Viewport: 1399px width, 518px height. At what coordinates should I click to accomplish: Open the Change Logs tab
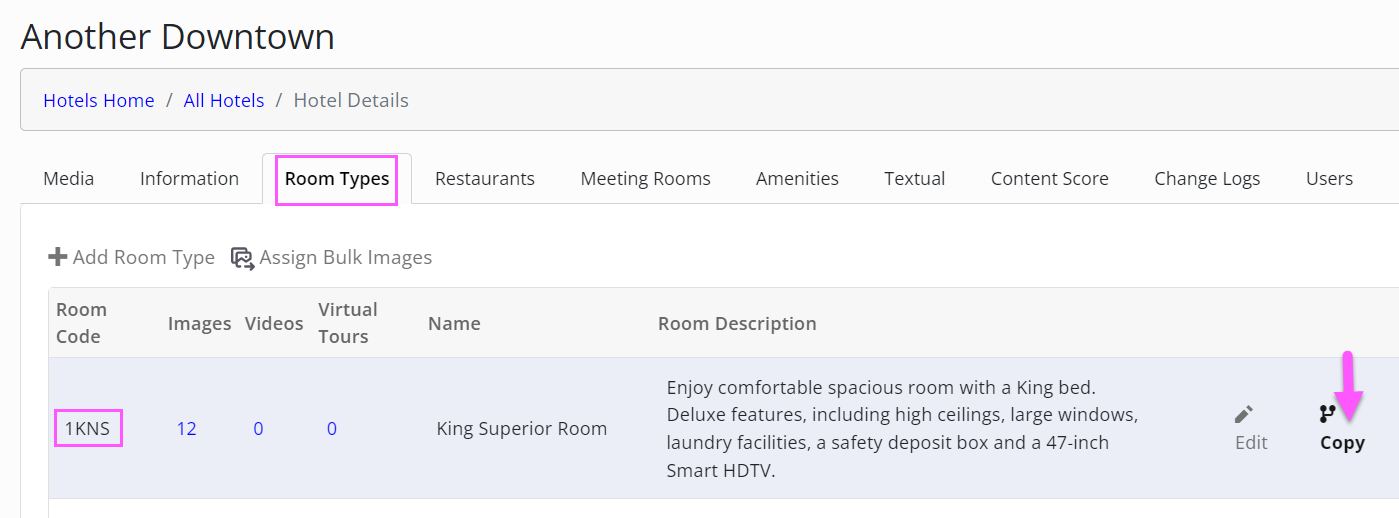click(1207, 179)
